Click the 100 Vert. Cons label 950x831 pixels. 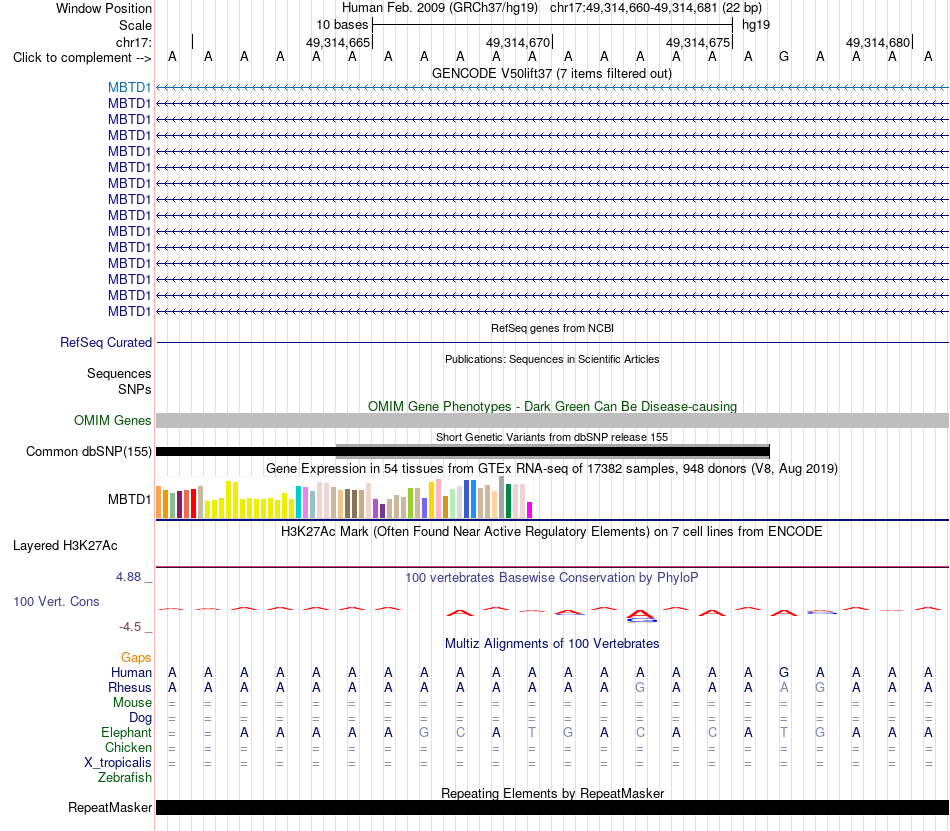[56, 601]
